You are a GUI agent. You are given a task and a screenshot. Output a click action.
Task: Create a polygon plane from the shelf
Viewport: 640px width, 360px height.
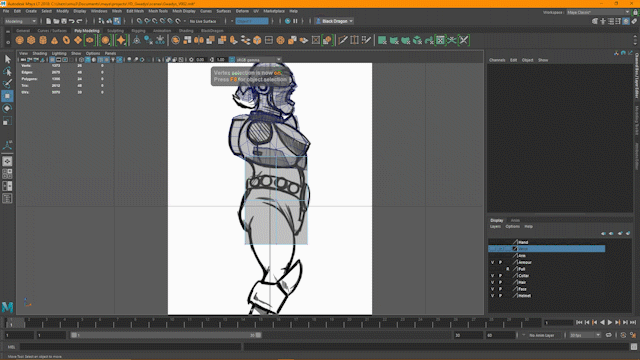78,40
